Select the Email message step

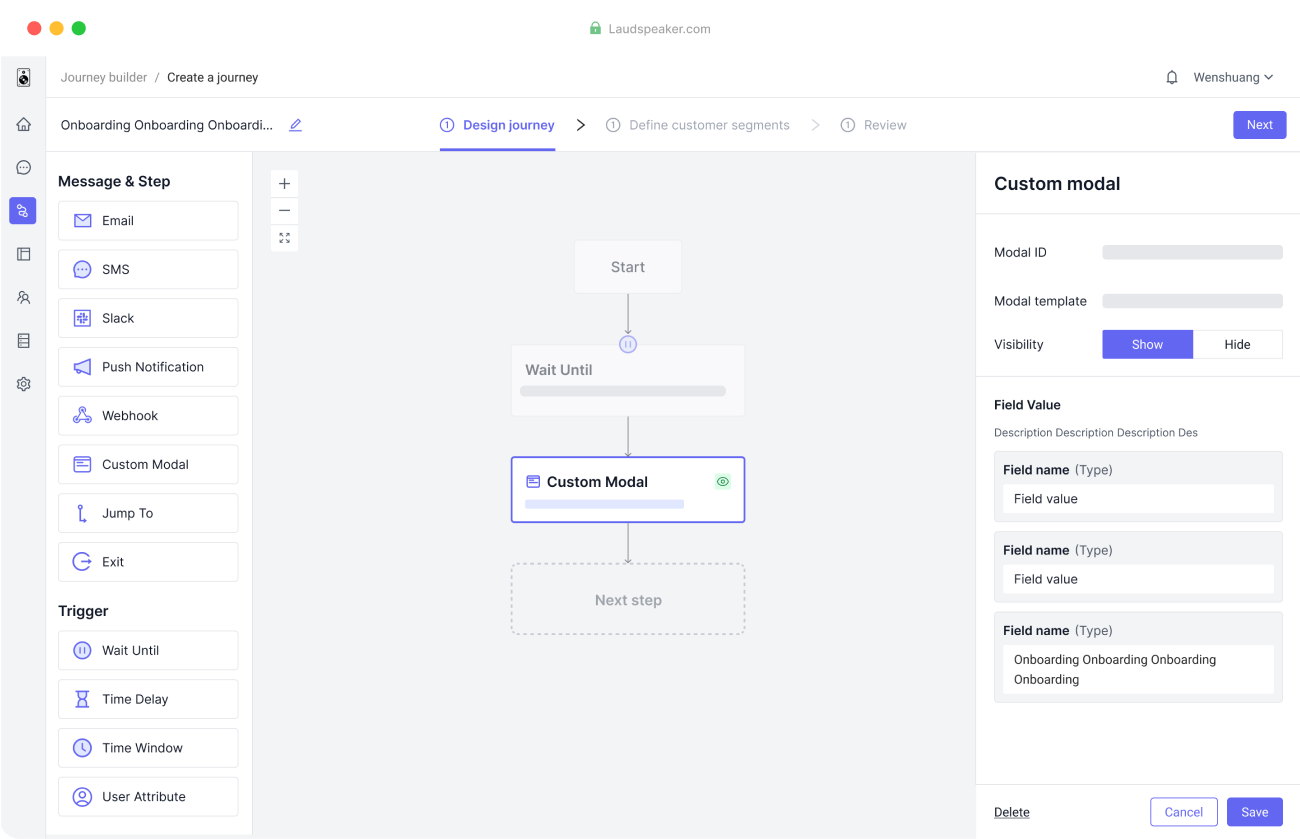pyautogui.click(x=148, y=220)
